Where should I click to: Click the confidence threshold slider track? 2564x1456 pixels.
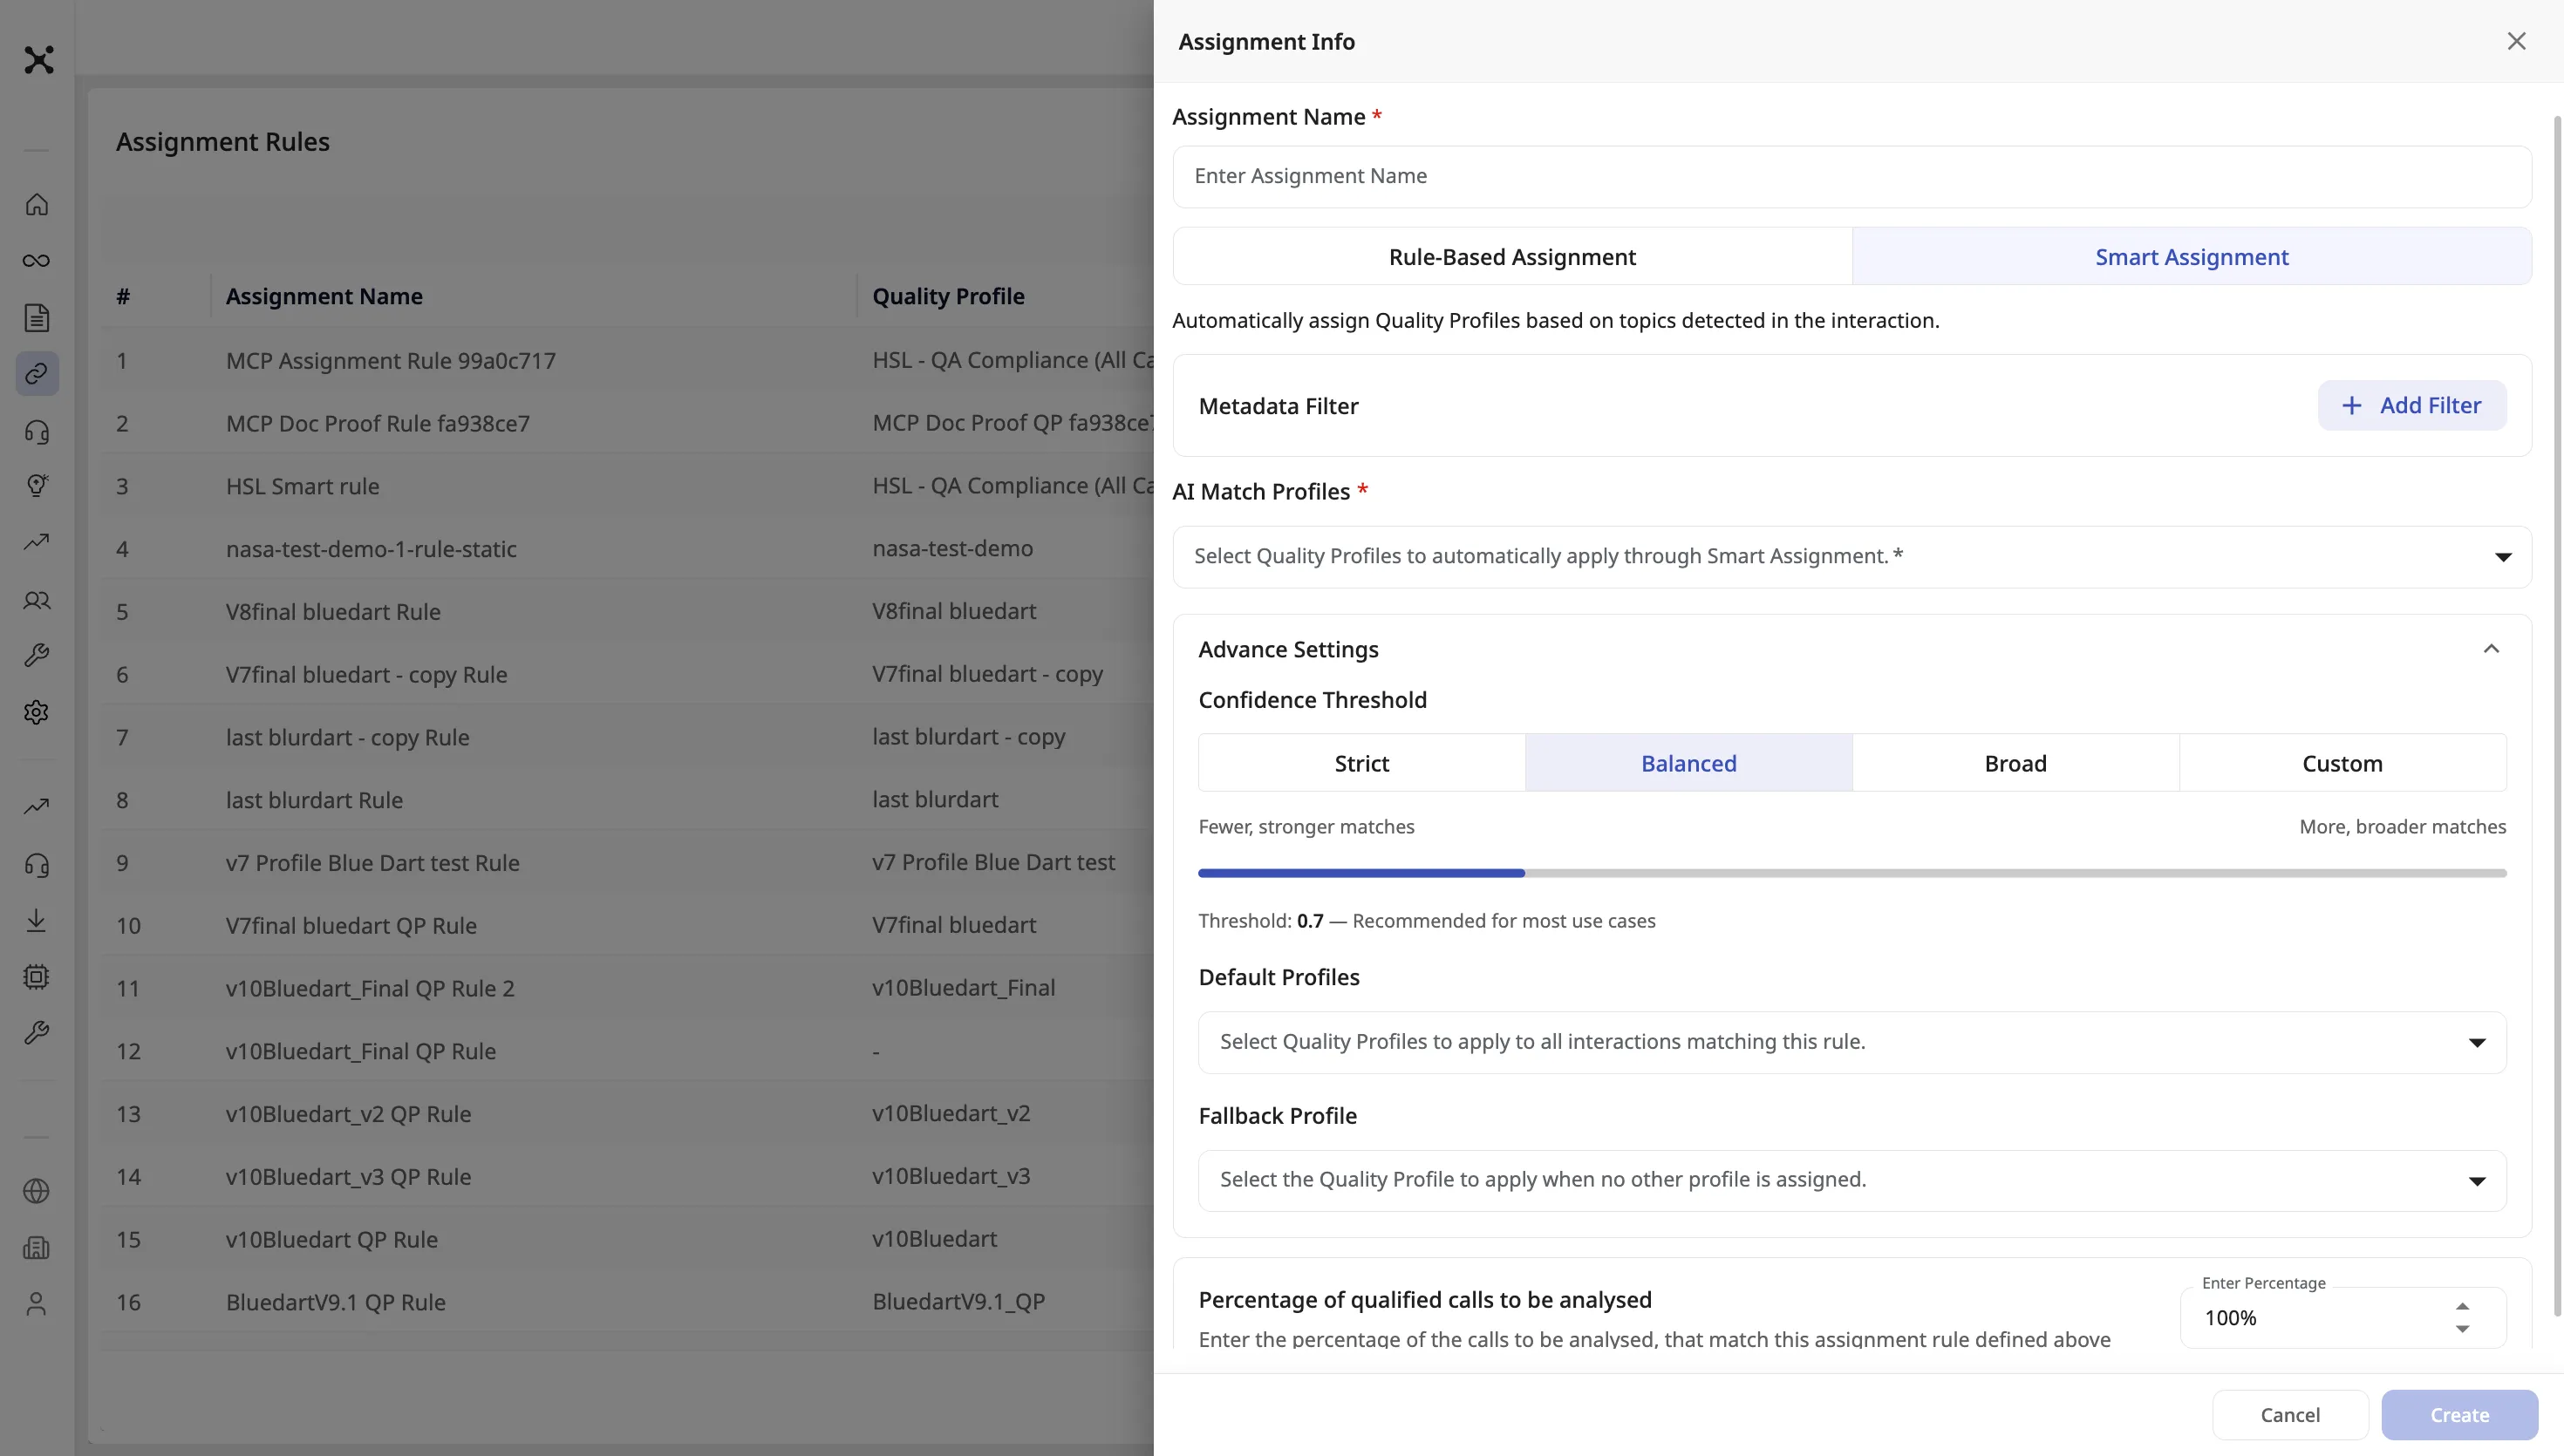tap(1852, 873)
